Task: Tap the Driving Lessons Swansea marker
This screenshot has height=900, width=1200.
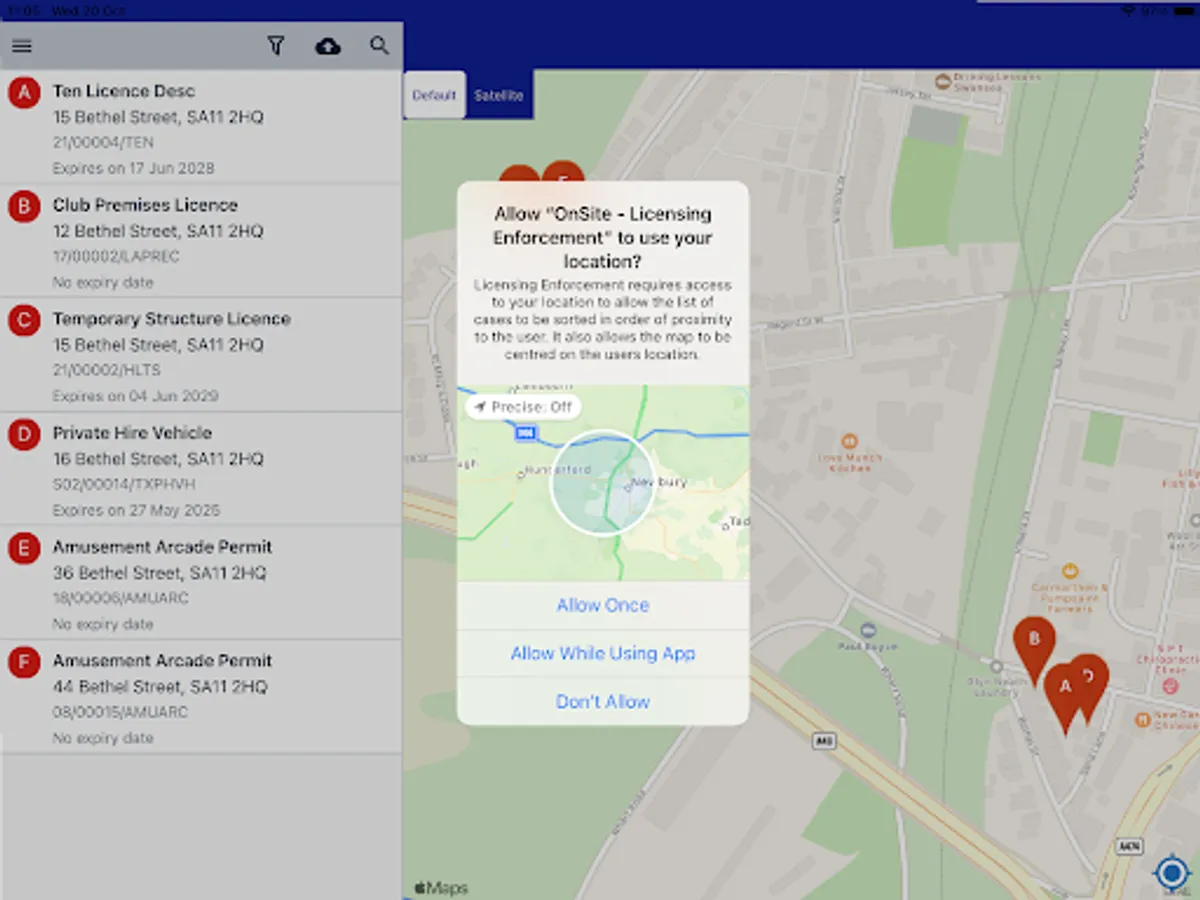Action: click(x=942, y=81)
